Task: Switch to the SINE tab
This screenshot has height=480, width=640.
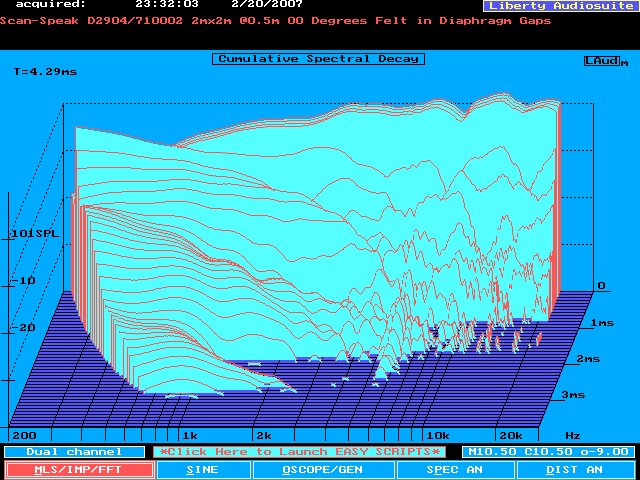Action: click(203, 469)
